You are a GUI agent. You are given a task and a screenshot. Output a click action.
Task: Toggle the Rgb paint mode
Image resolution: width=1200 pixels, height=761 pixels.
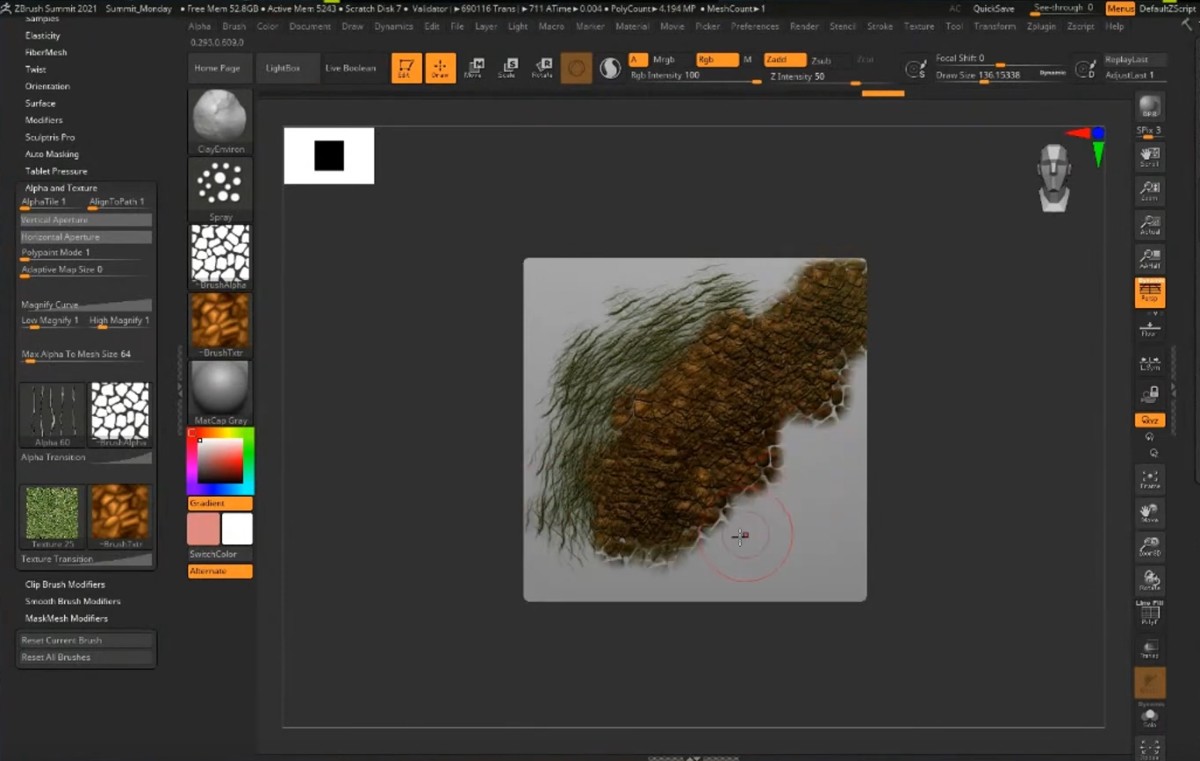[716, 60]
